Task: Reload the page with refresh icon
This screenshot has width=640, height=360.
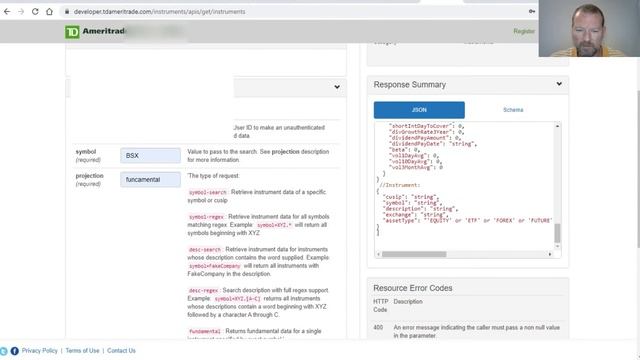Action: [x=35, y=11]
